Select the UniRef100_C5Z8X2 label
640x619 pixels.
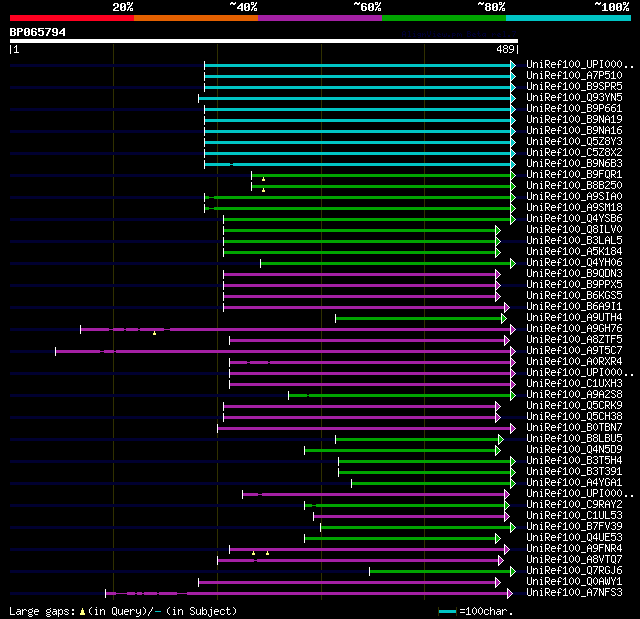pos(574,153)
